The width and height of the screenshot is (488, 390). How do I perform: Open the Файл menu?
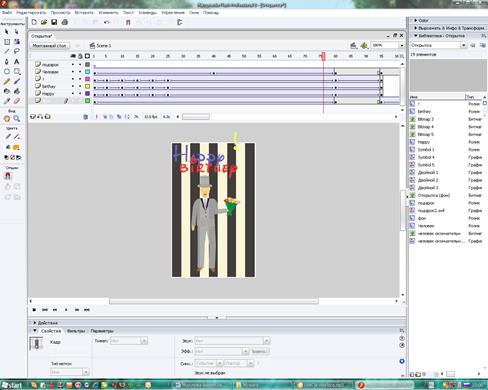click(7, 13)
